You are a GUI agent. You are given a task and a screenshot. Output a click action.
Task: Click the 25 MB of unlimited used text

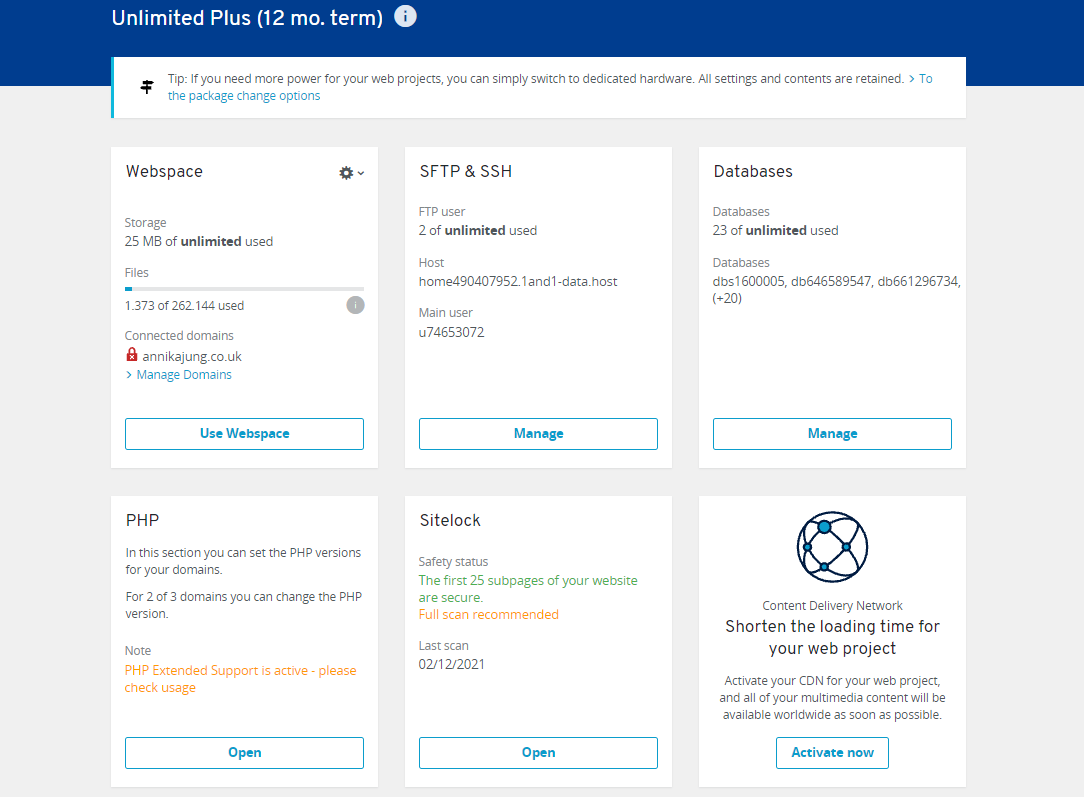tap(199, 241)
